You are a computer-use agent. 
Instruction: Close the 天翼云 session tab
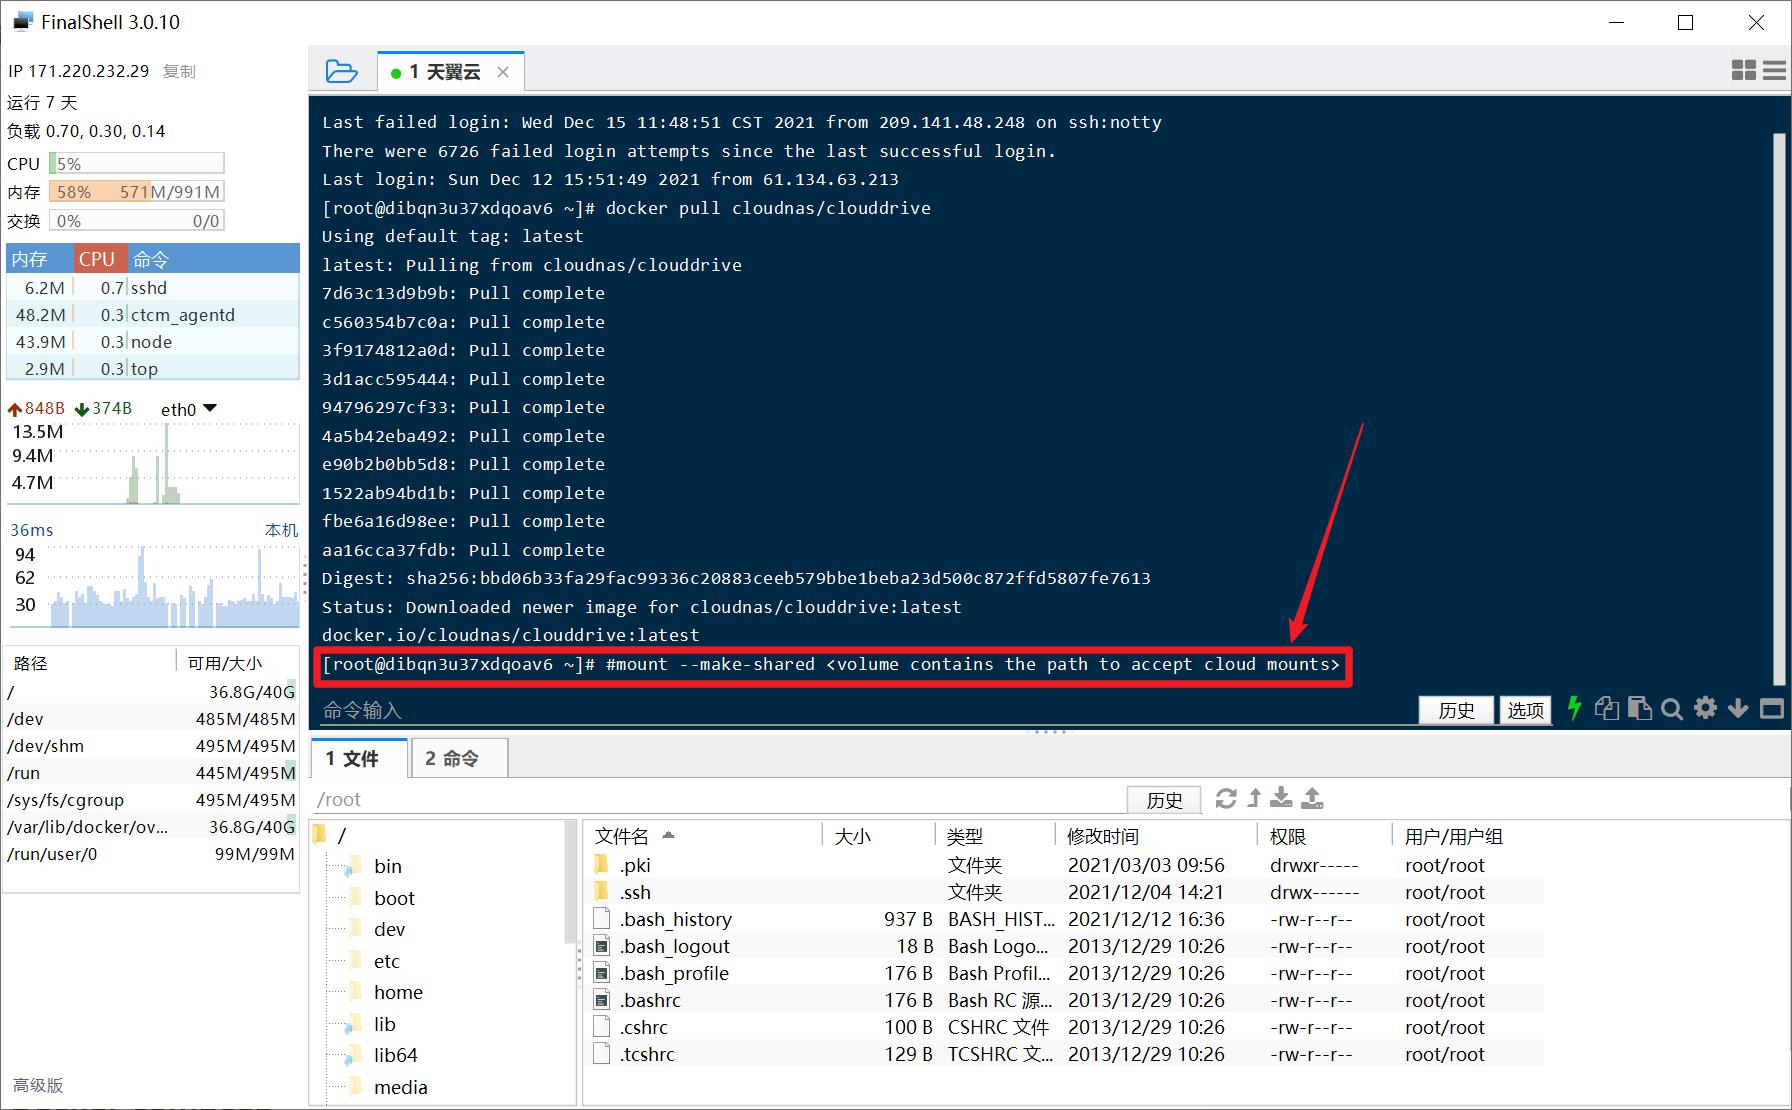(x=503, y=72)
